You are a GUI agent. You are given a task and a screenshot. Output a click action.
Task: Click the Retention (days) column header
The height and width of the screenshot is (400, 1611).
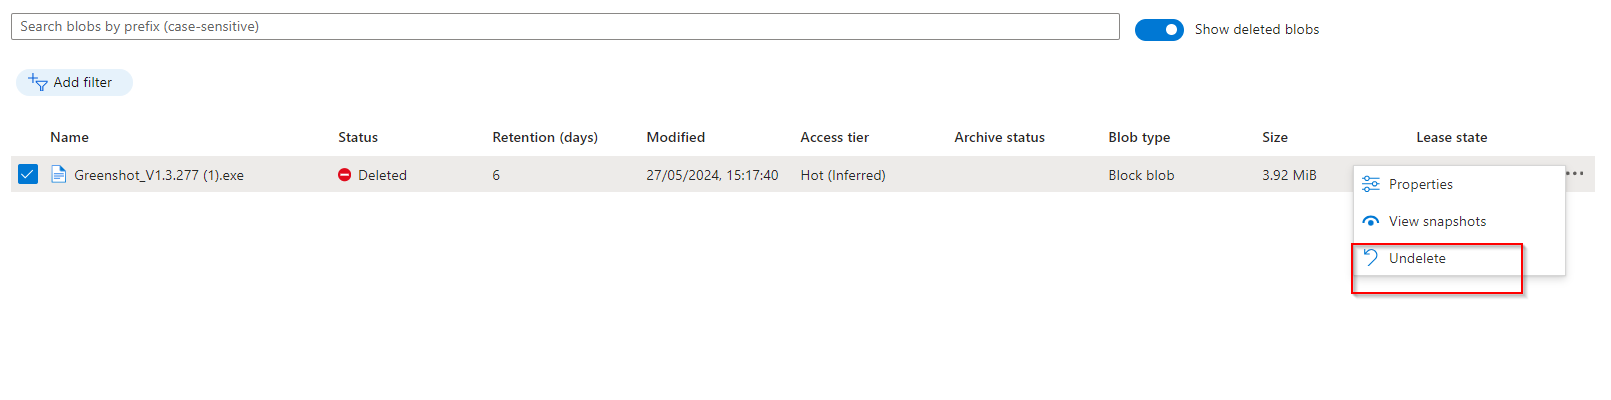click(x=545, y=137)
